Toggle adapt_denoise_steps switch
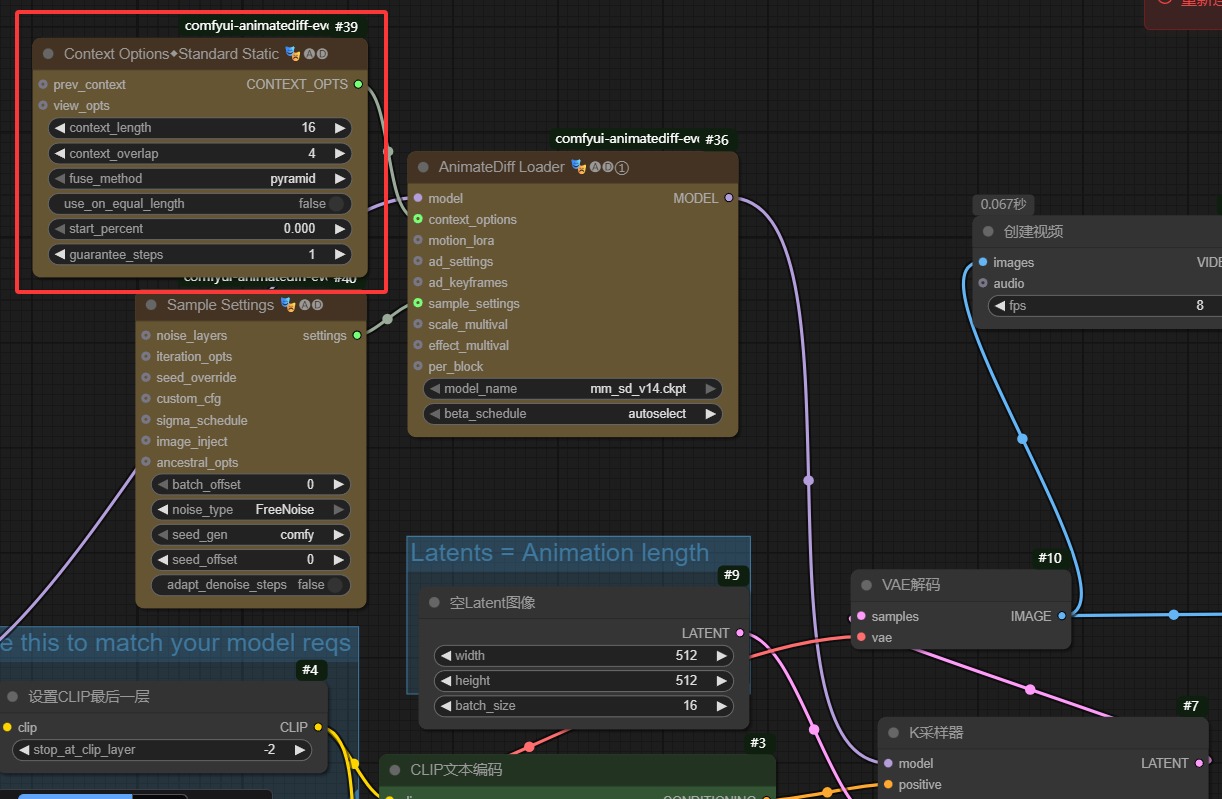The width and height of the screenshot is (1222, 799). [336, 585]
